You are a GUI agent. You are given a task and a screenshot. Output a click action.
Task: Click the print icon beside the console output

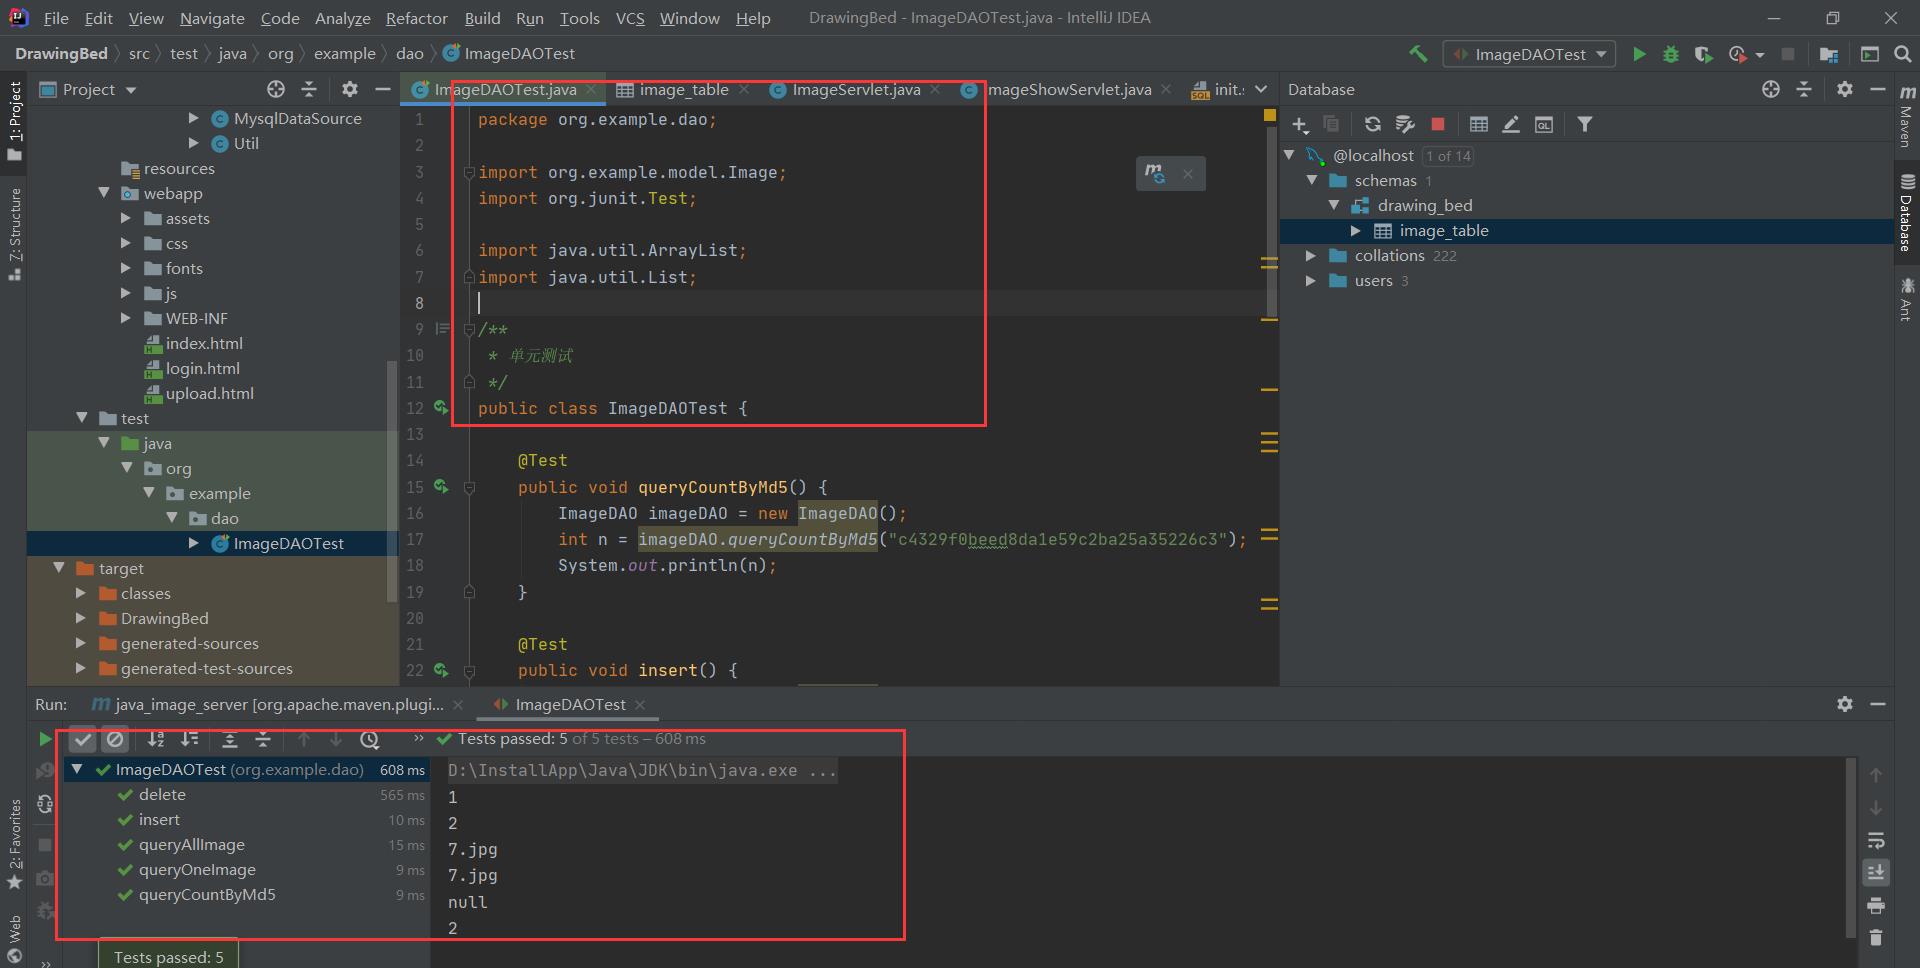tap(1876, 905)
